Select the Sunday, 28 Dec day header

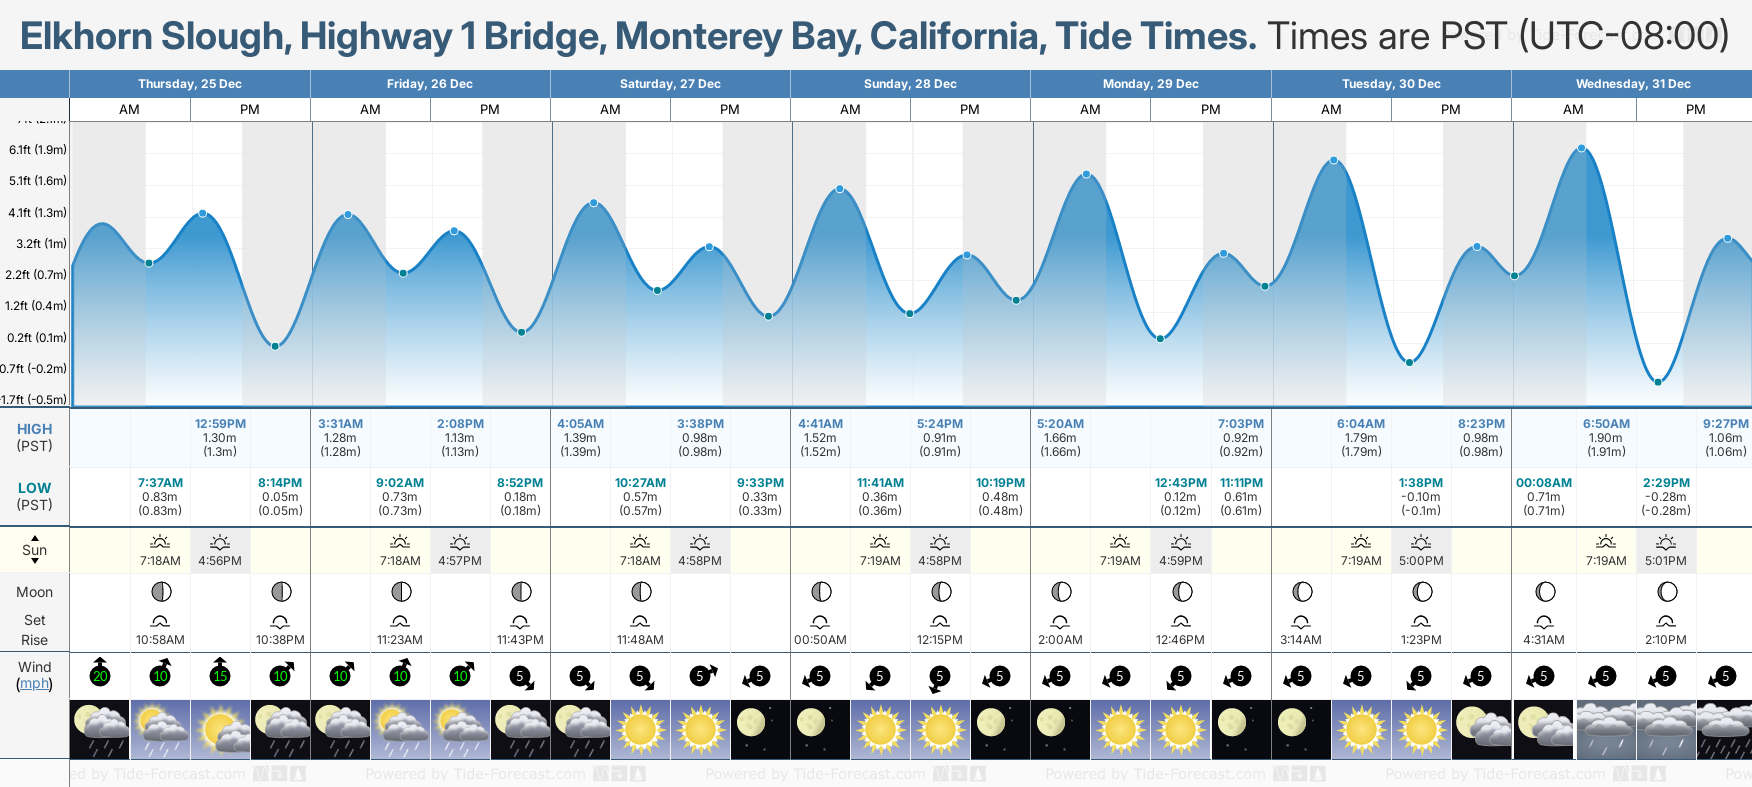[x=910, y=84]
